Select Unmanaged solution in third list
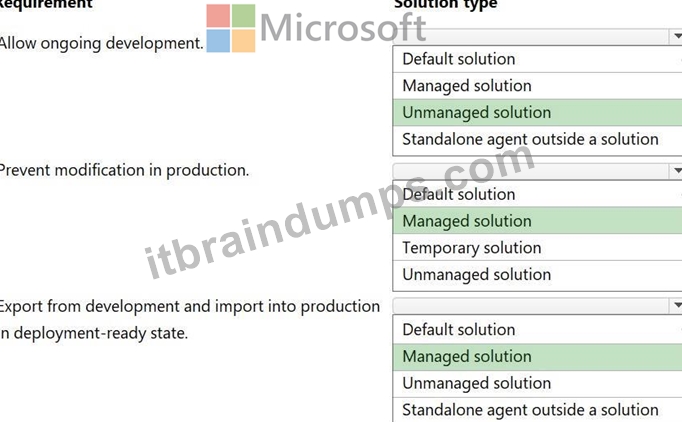The image size is (682, 422). (538, 383)
